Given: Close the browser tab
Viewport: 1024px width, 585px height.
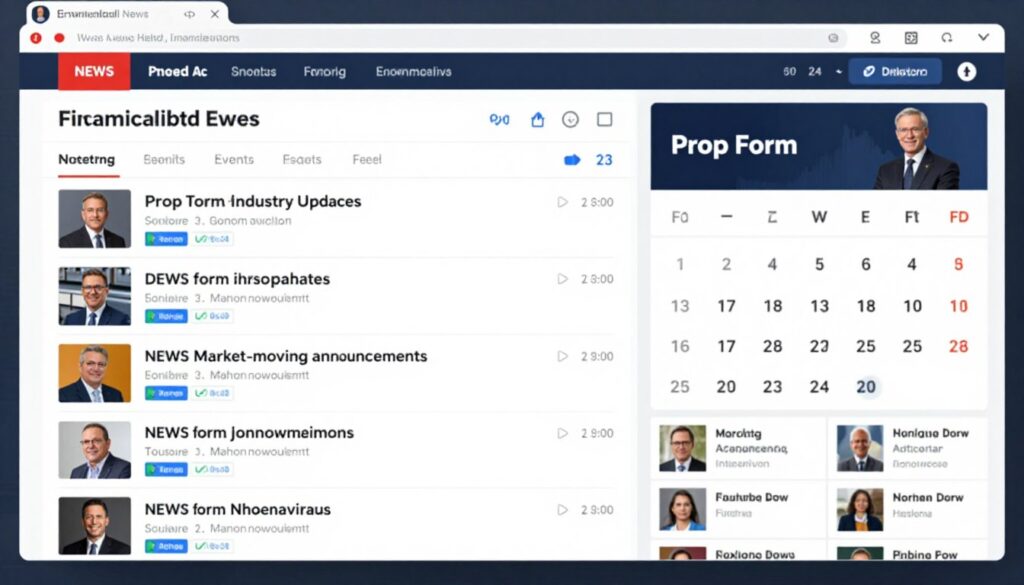Looking at the screenshot, I should point(214,14).
